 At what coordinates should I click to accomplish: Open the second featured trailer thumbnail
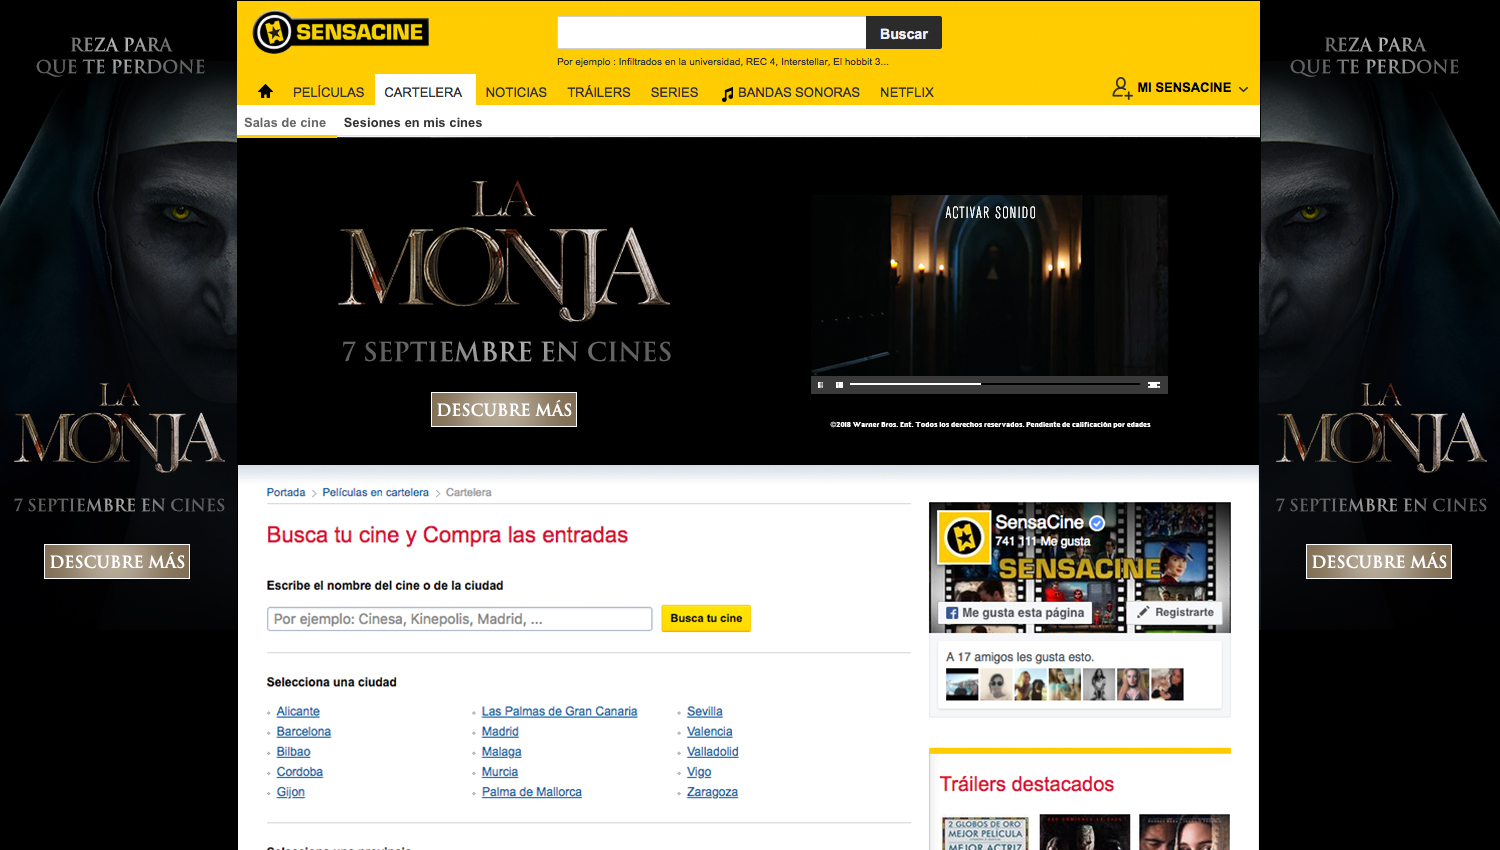pyautogui.click(x=1084, y=833)
